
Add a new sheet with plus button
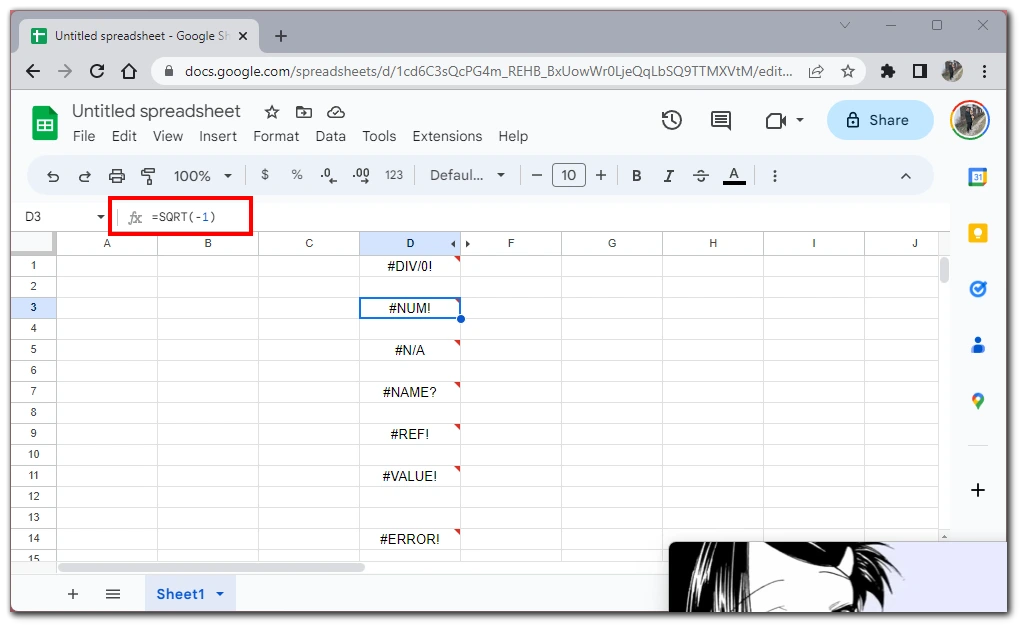pos(73,594)
